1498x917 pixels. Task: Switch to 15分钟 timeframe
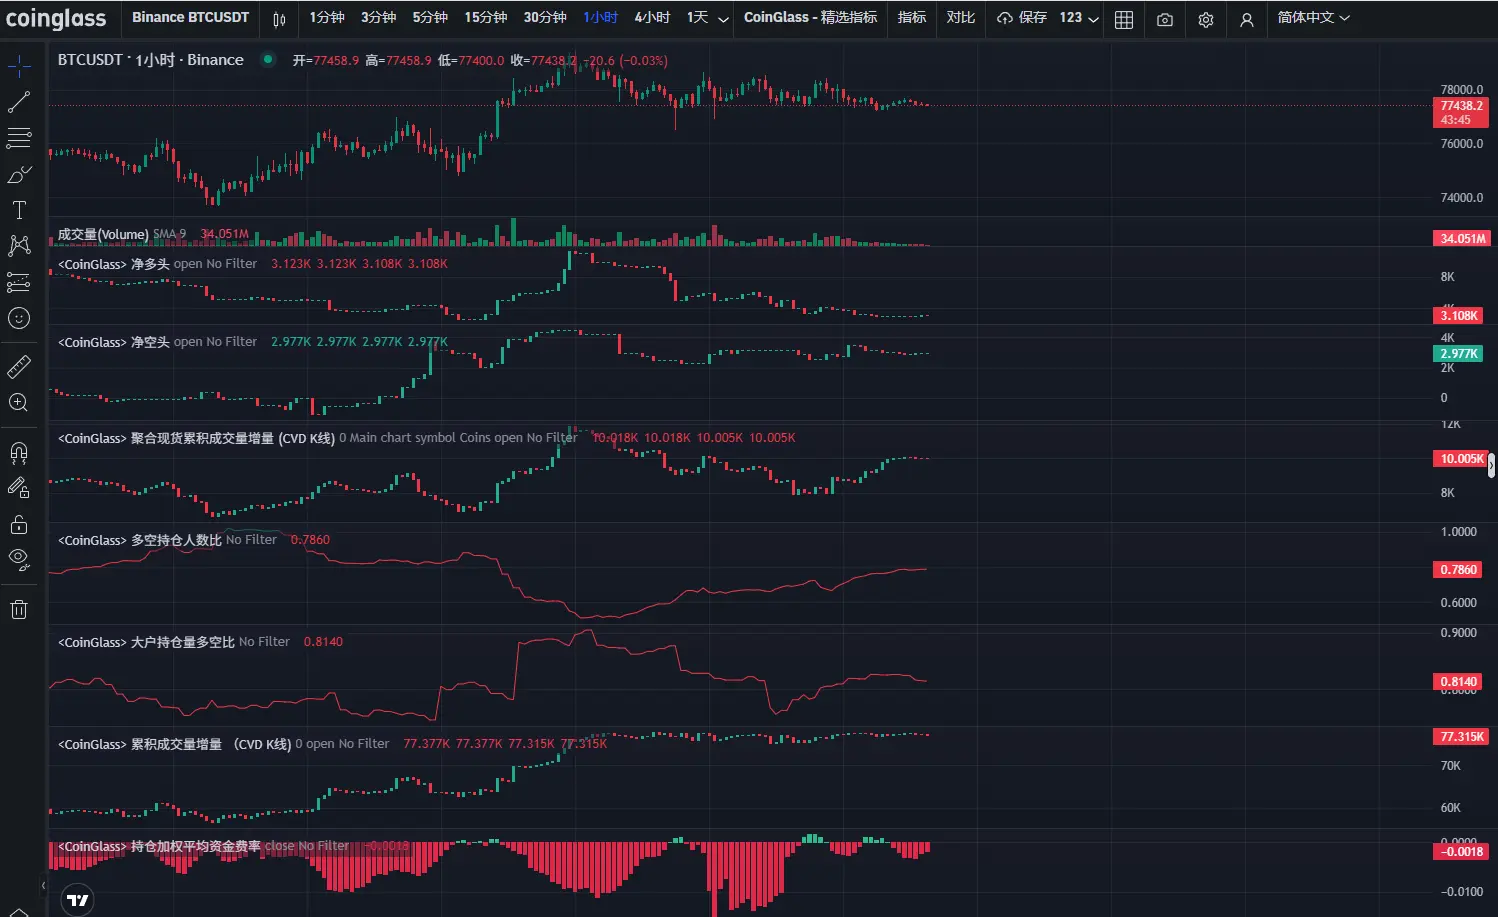coord(486,18)
